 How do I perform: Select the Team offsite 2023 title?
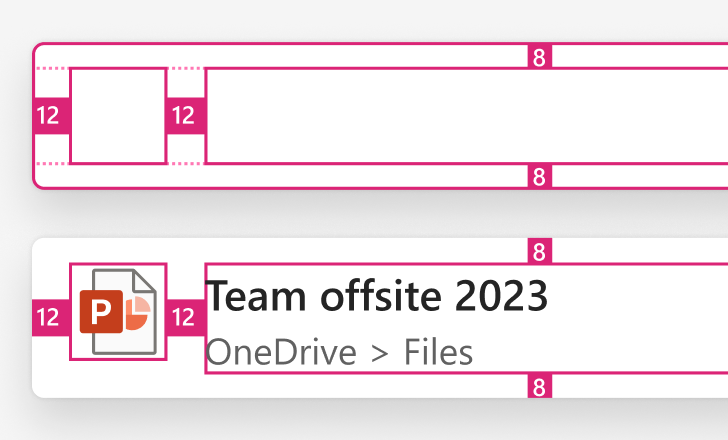(x=377, y=296)
